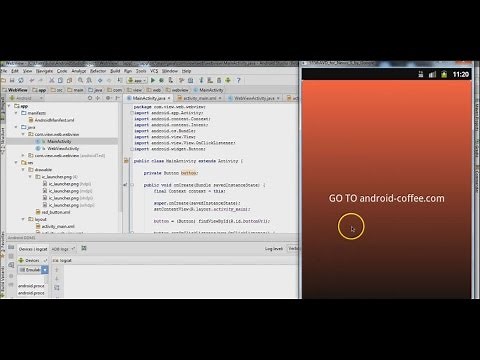Collapse the app module tree node
480x360 pixels.
[x=9, y=106]
